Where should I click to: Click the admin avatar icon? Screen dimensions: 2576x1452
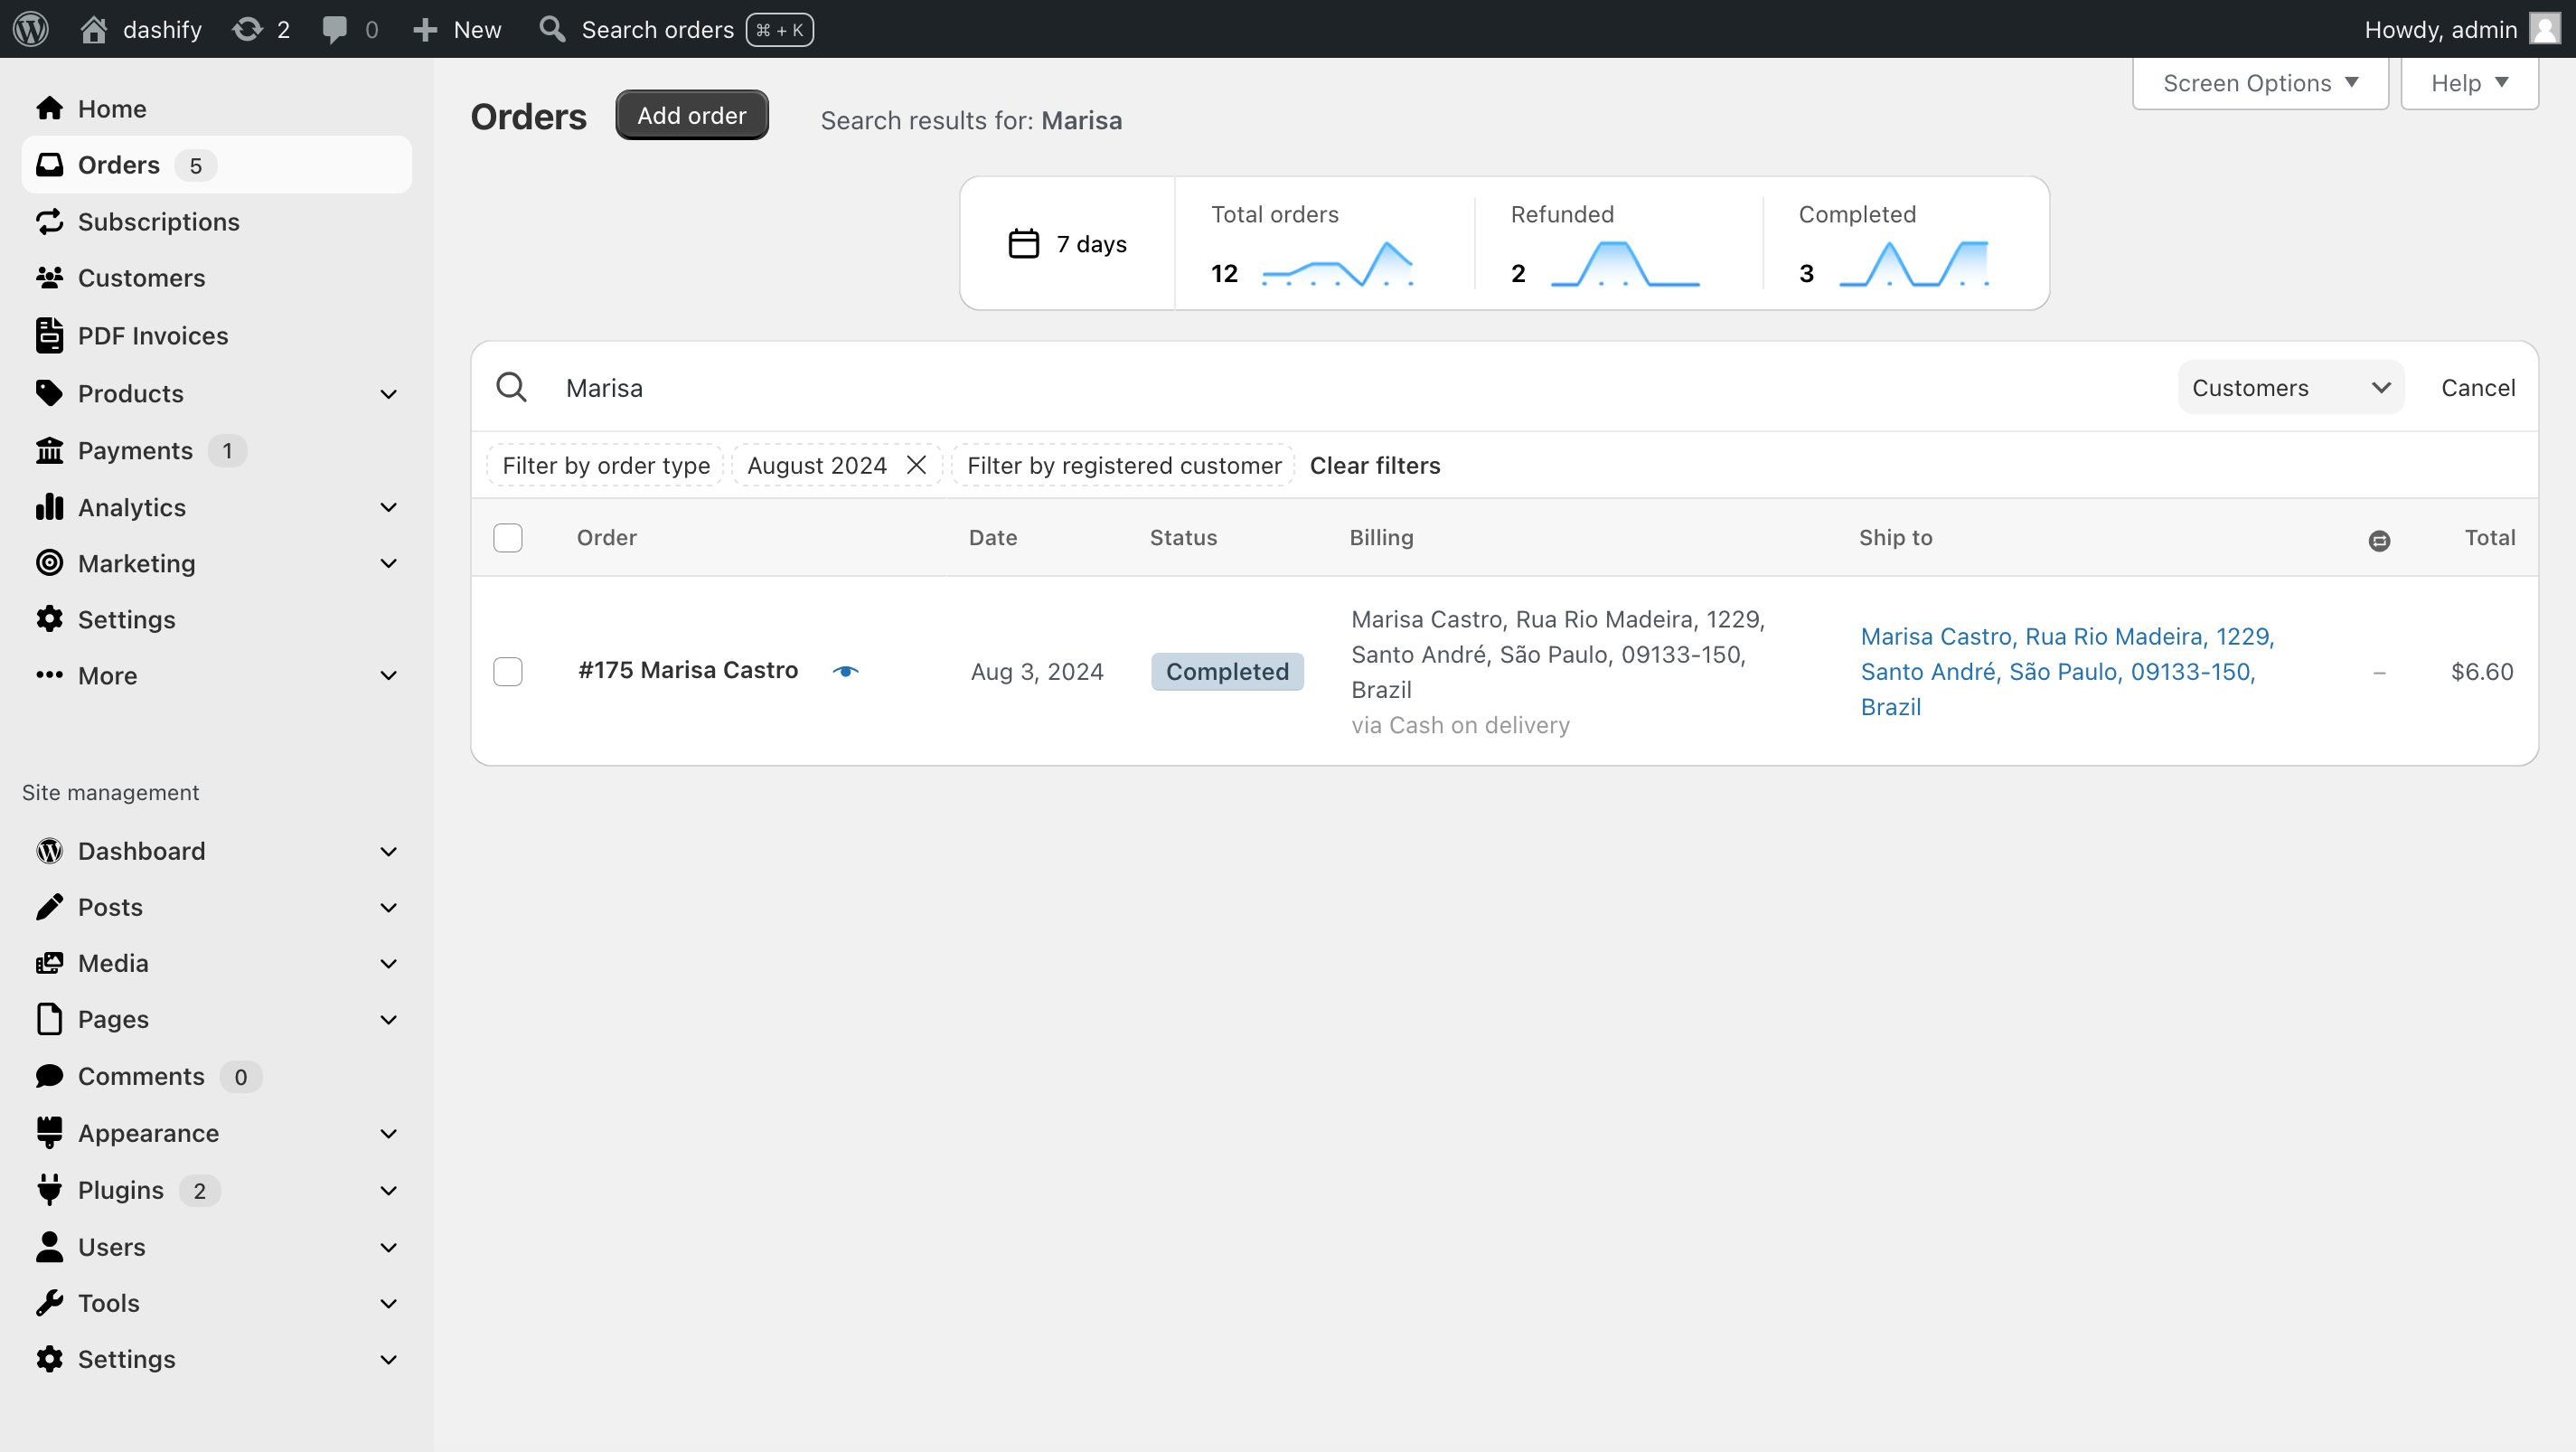2544,29
